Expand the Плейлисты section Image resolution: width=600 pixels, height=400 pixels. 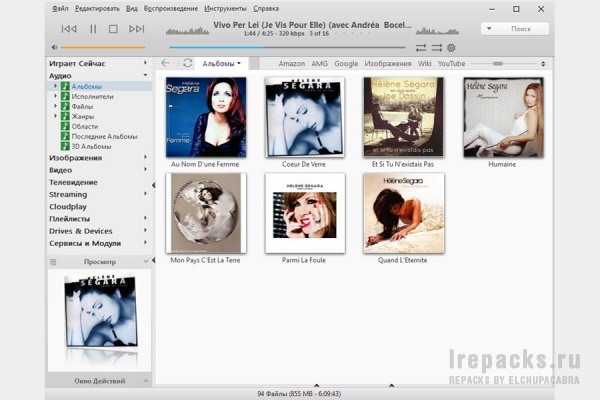click(145, 218)
